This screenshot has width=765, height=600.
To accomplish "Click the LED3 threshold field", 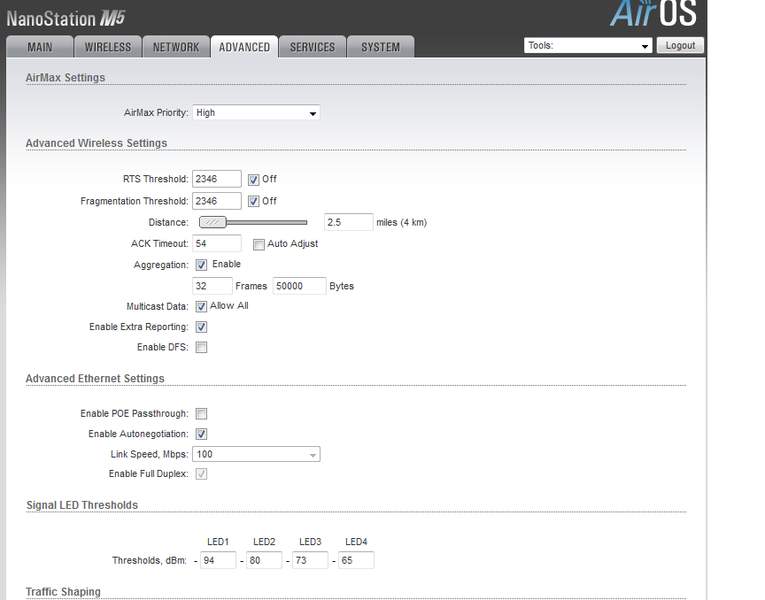I will click(310, 560).
